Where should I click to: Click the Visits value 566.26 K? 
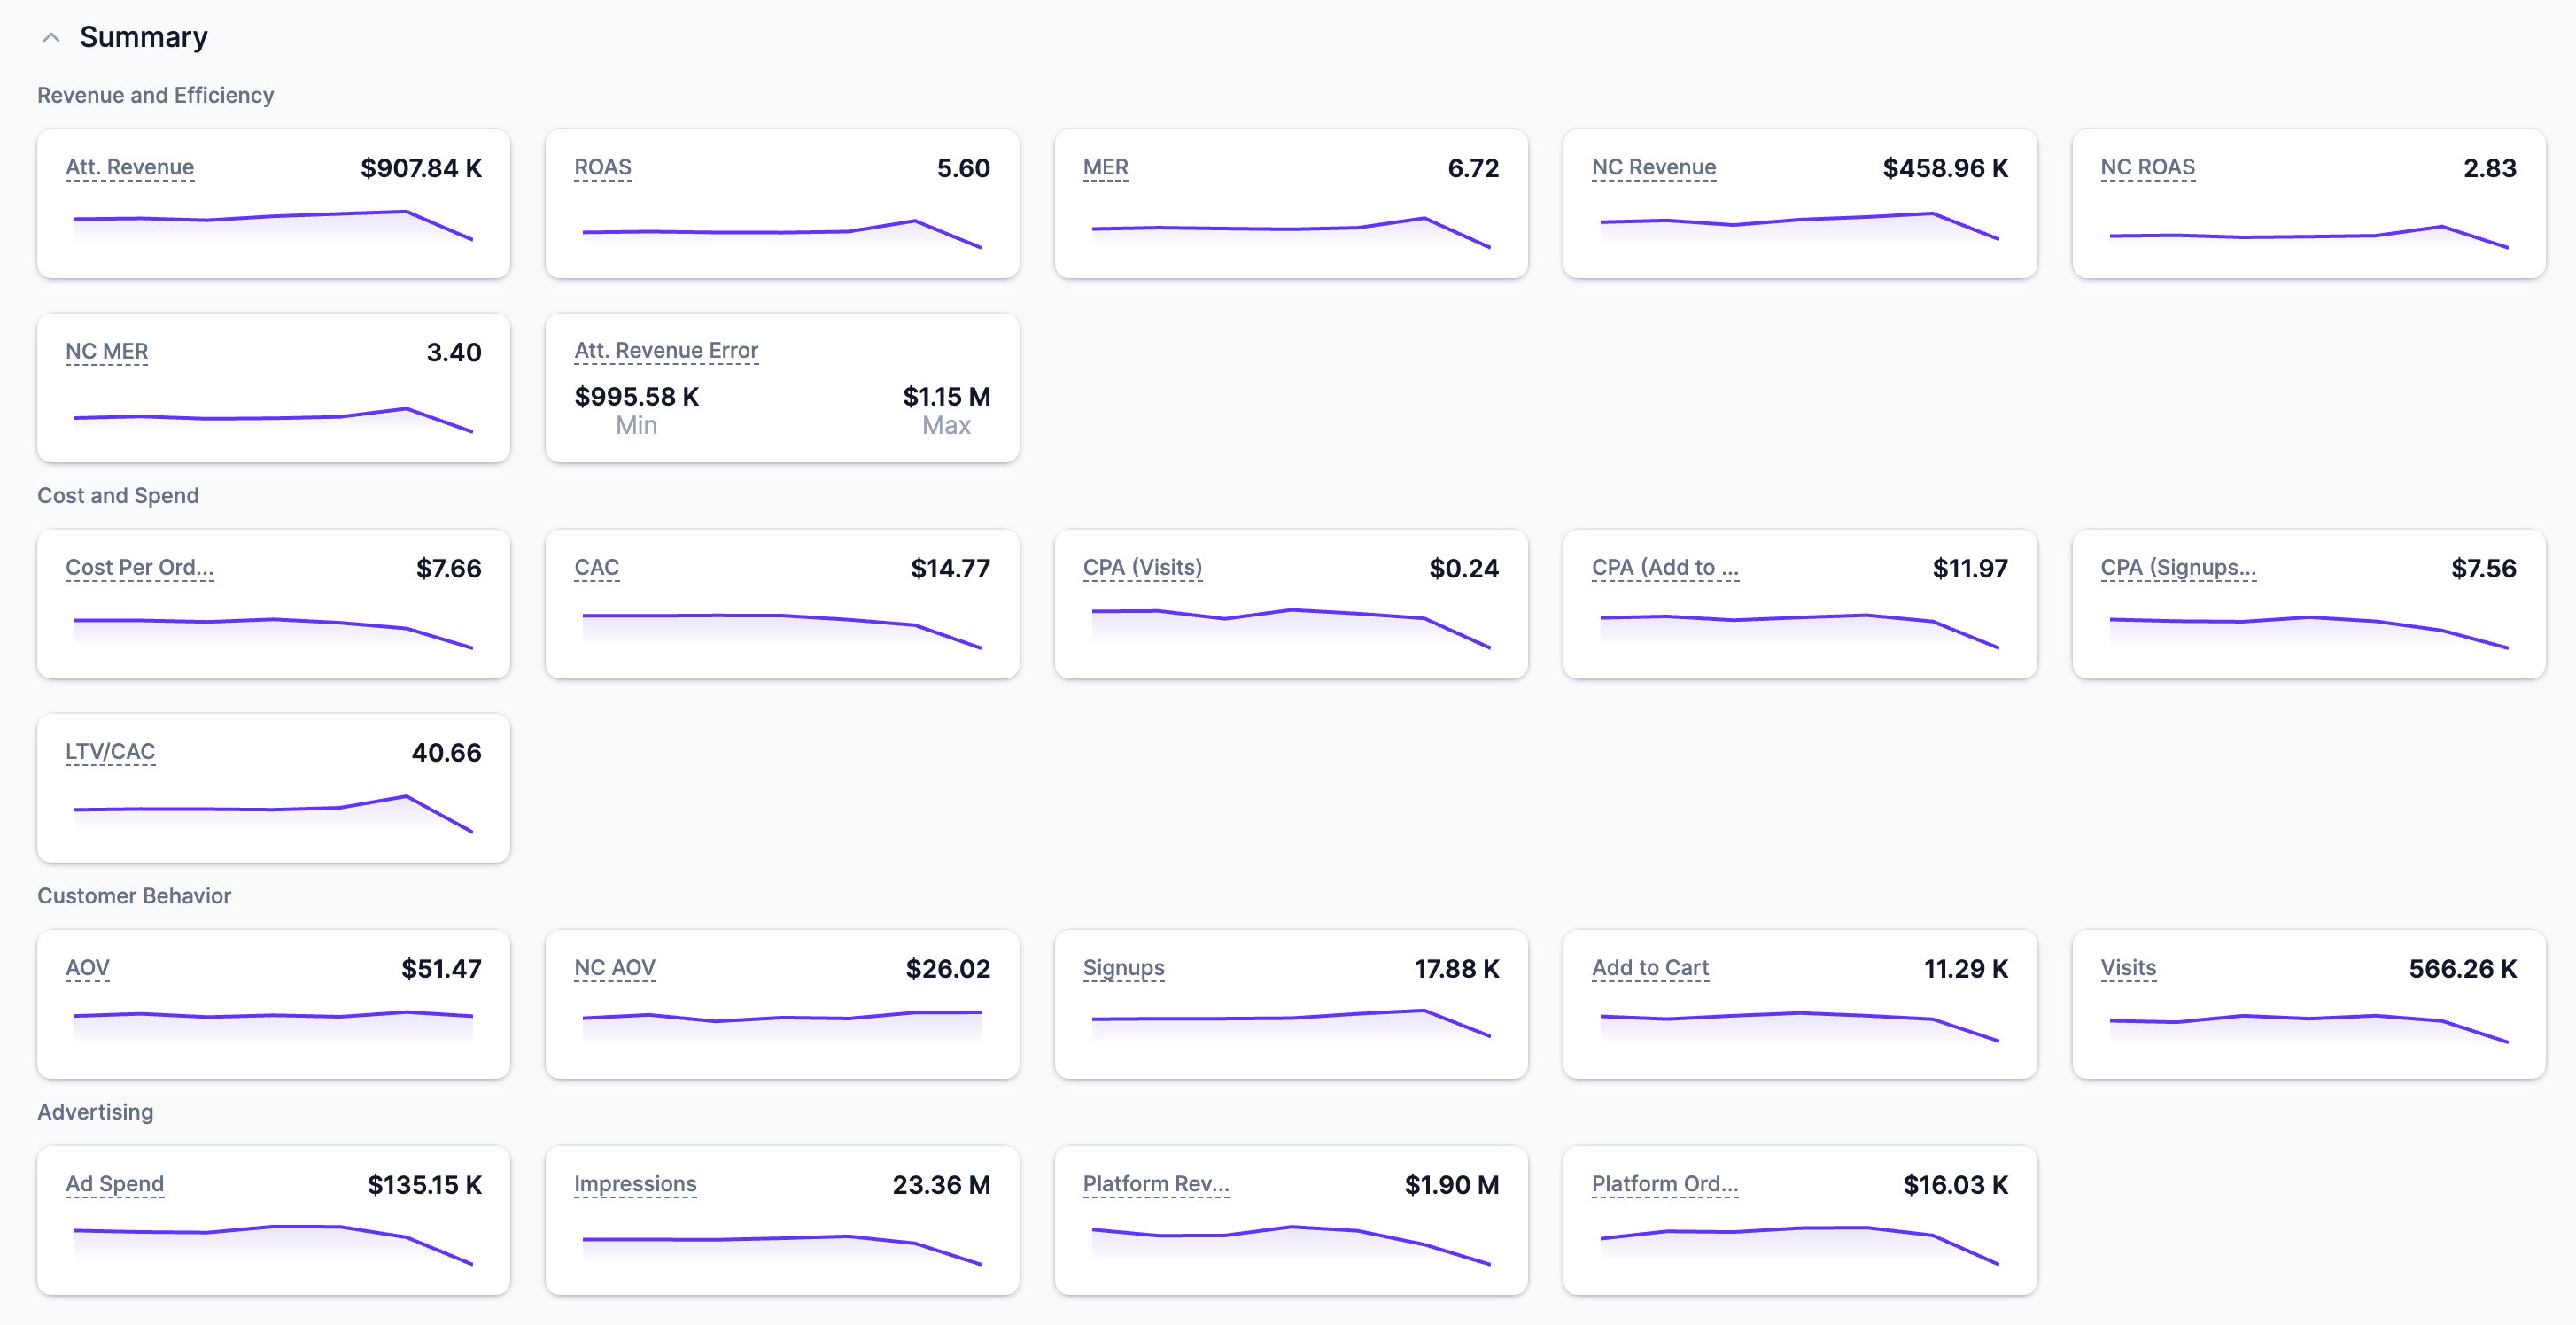[x=2461, y=968]
